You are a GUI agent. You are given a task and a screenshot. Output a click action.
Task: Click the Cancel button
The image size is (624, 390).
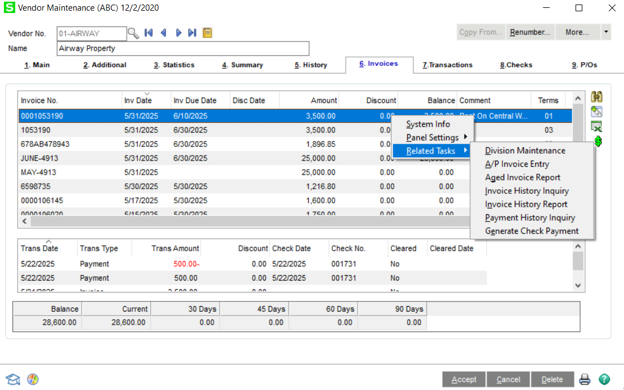[508, 380]
